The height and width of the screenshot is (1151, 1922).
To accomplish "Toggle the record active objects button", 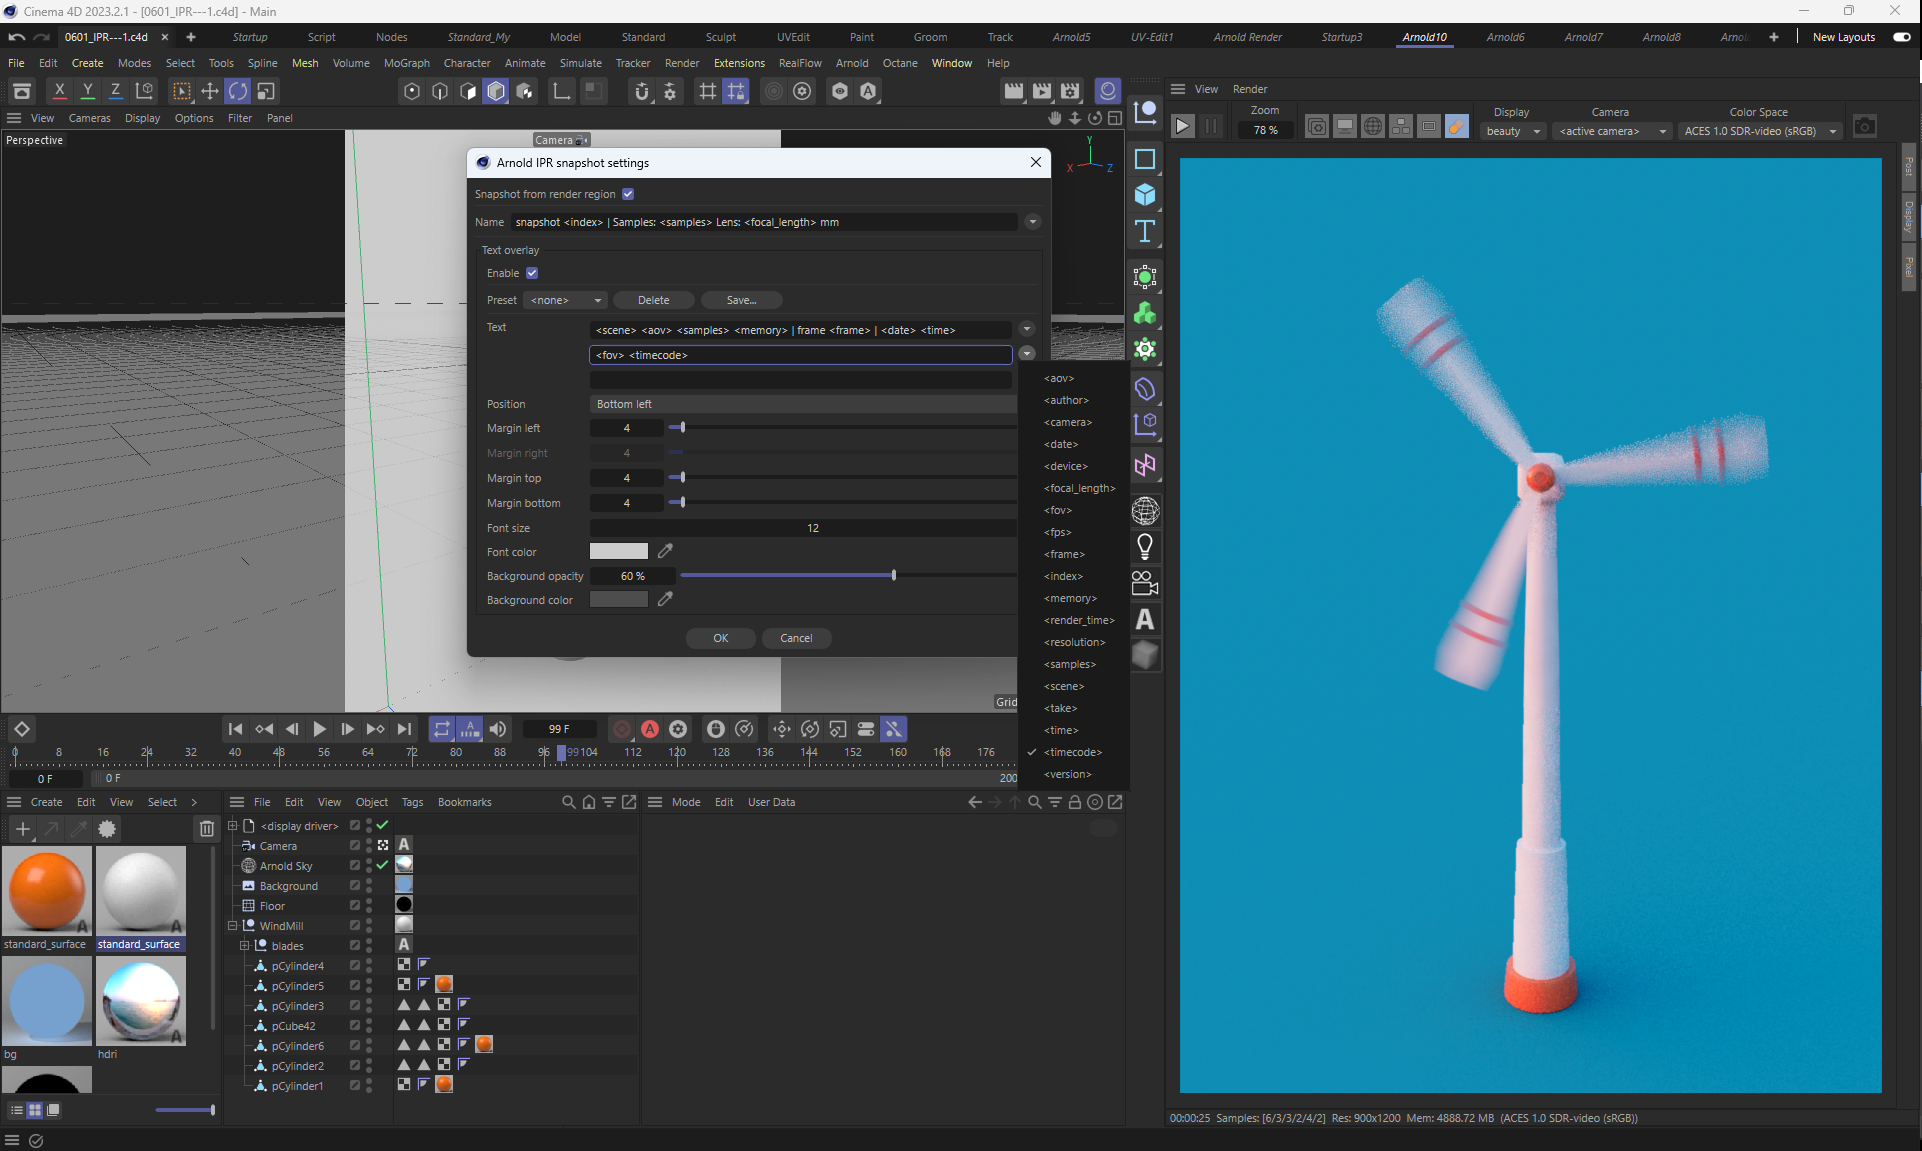I will click(622, 729).
